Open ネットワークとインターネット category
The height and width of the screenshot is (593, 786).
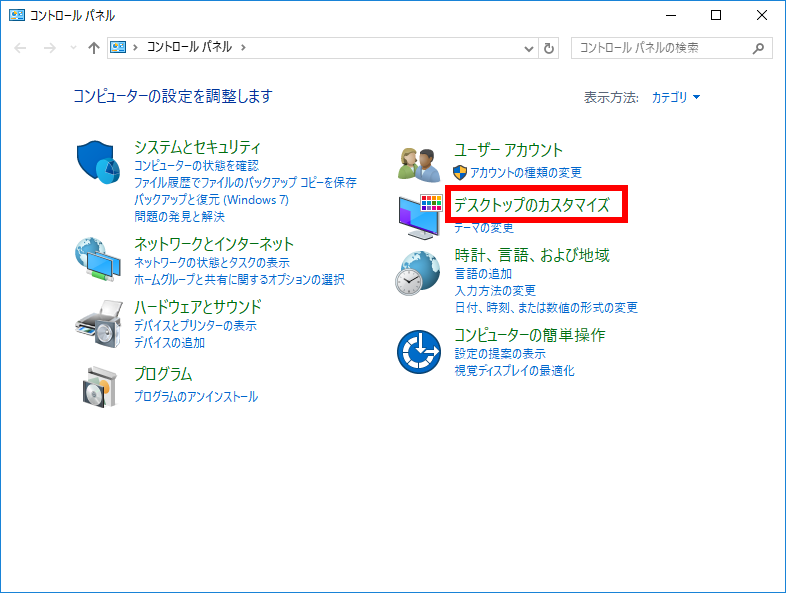pyautogui.click(x=214, y=244)
